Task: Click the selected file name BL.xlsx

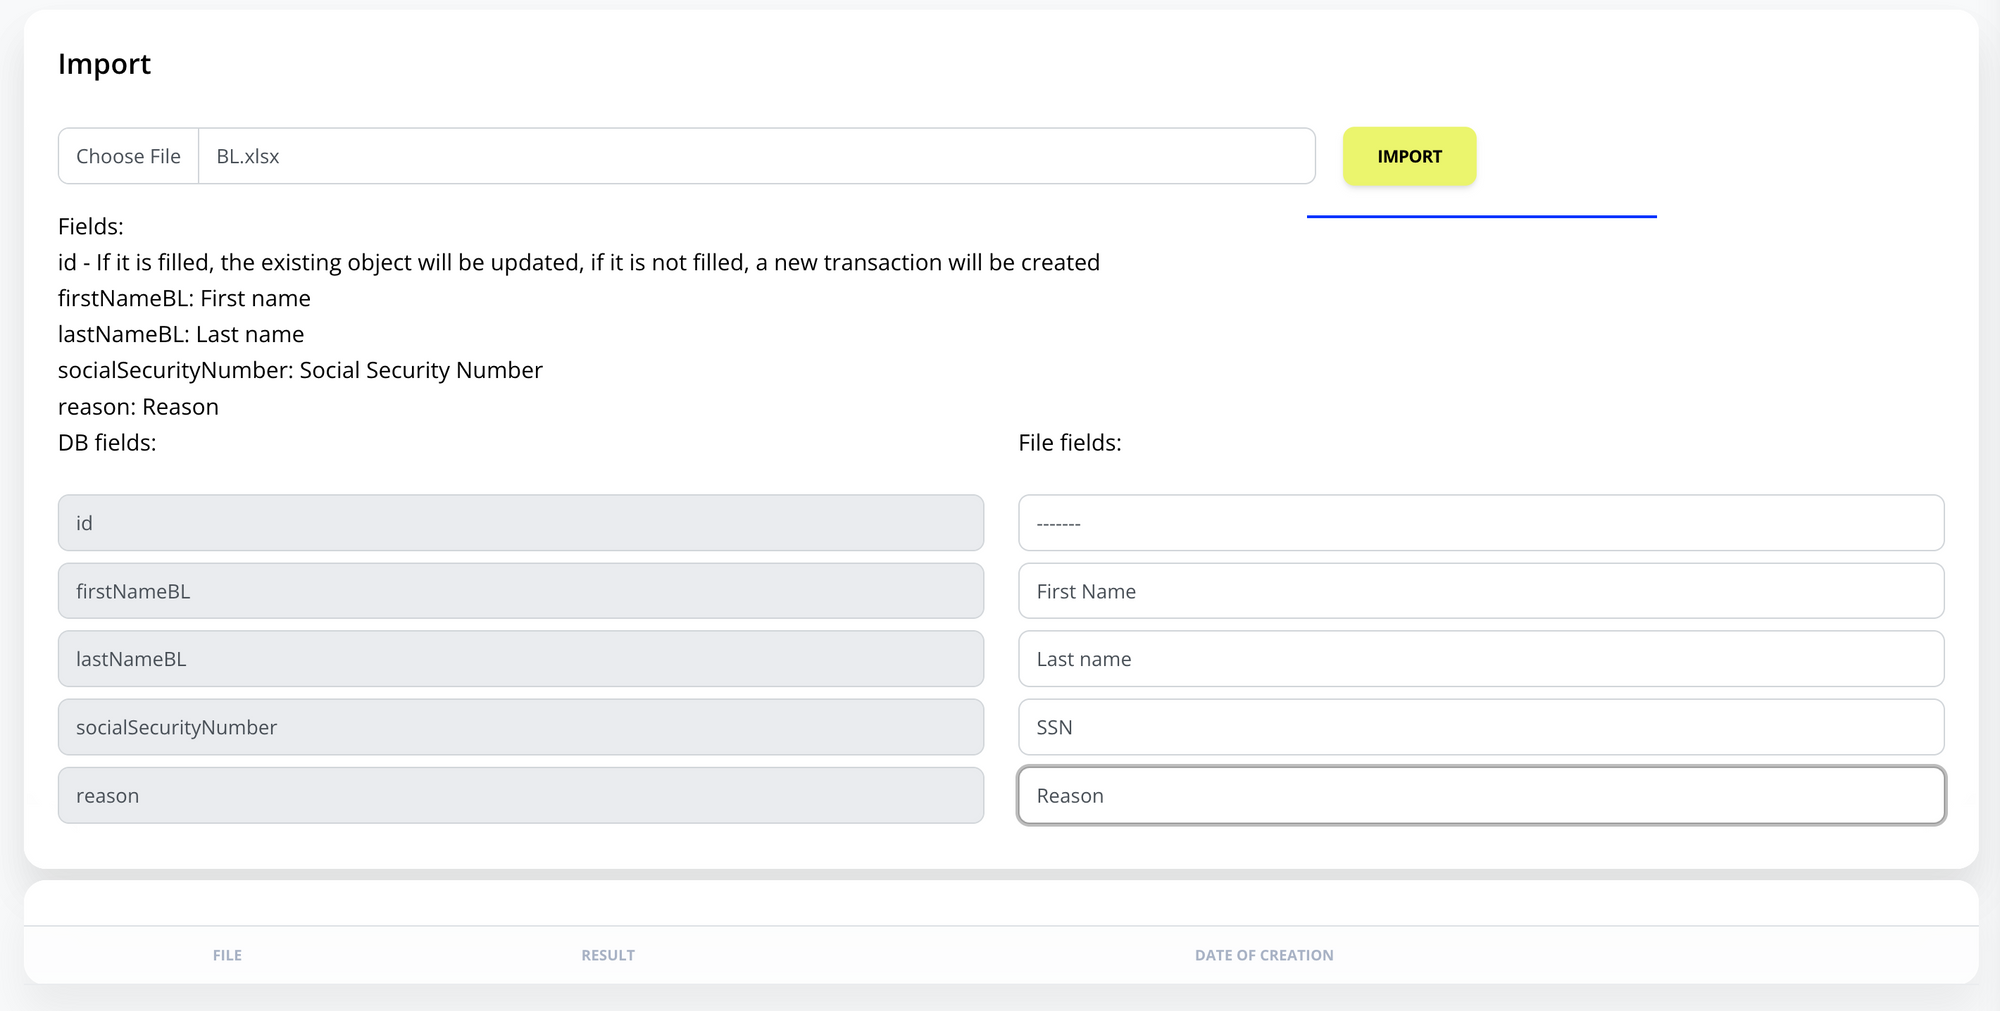Action: pos(248,156)
